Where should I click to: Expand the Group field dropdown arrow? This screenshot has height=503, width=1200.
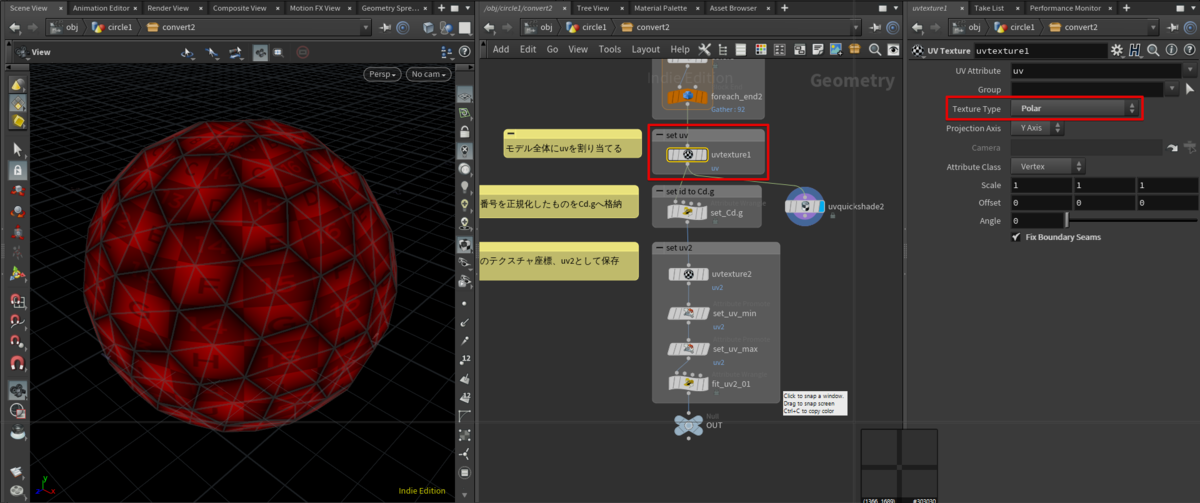pos(1171,90)
